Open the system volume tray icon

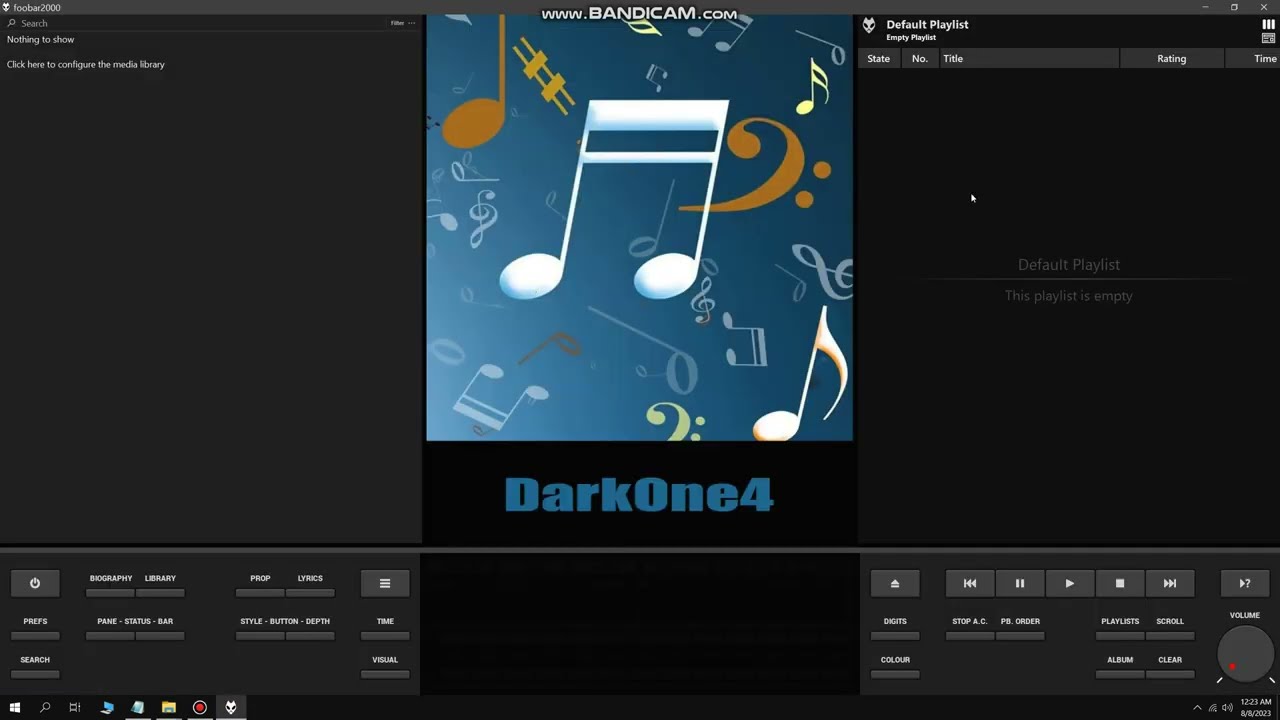click(1227, 708)
